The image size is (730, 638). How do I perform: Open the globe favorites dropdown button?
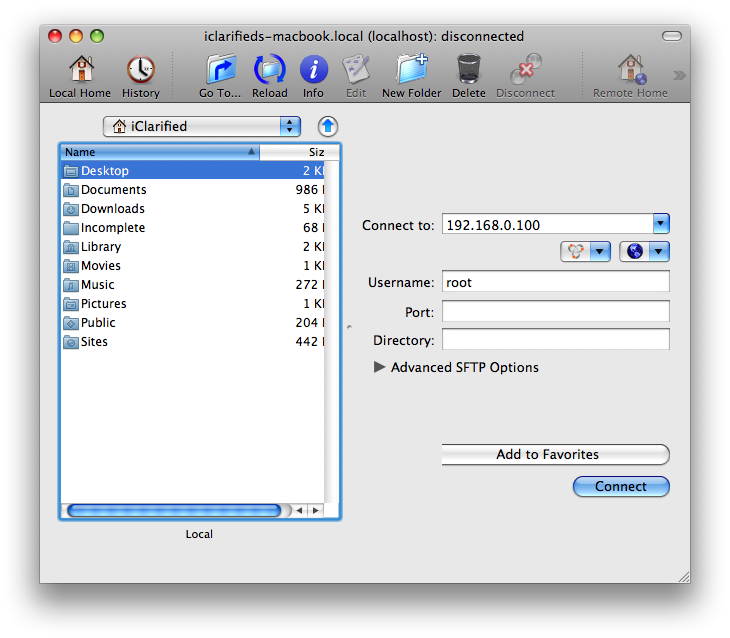click(x=644, y=252)
